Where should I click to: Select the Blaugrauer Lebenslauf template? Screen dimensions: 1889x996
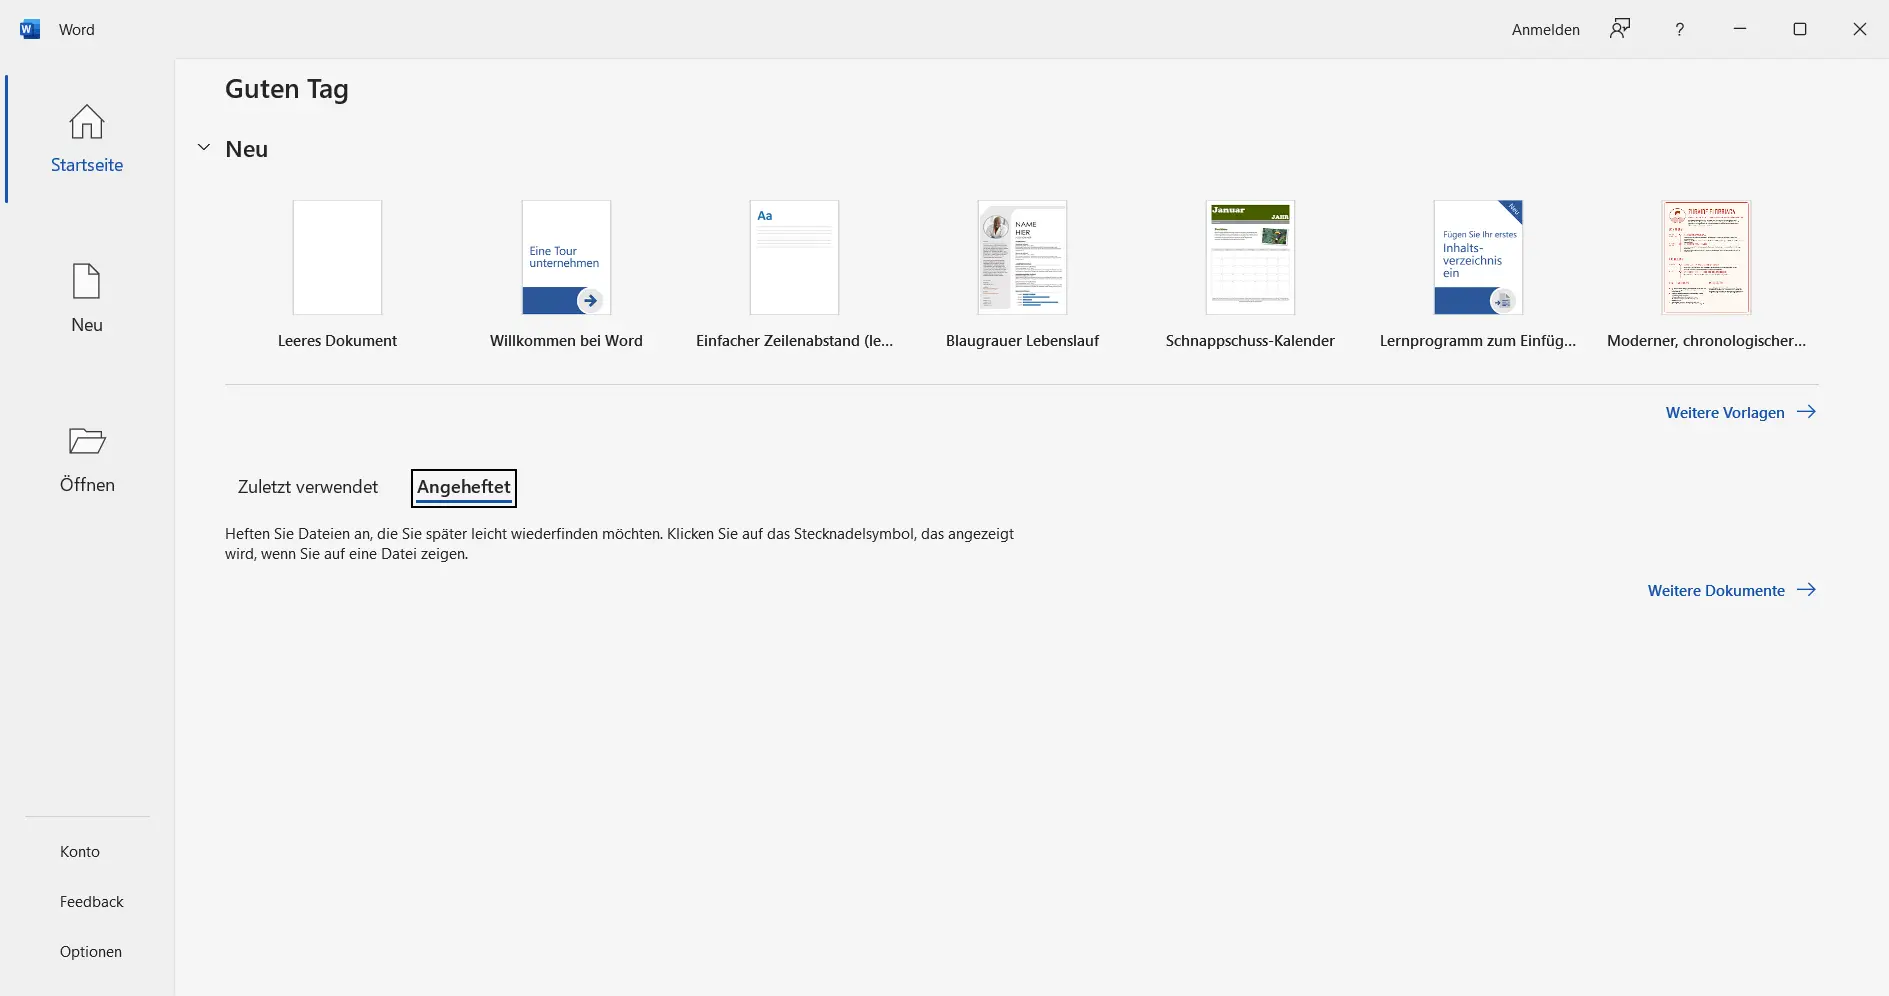click(1022, 258)
